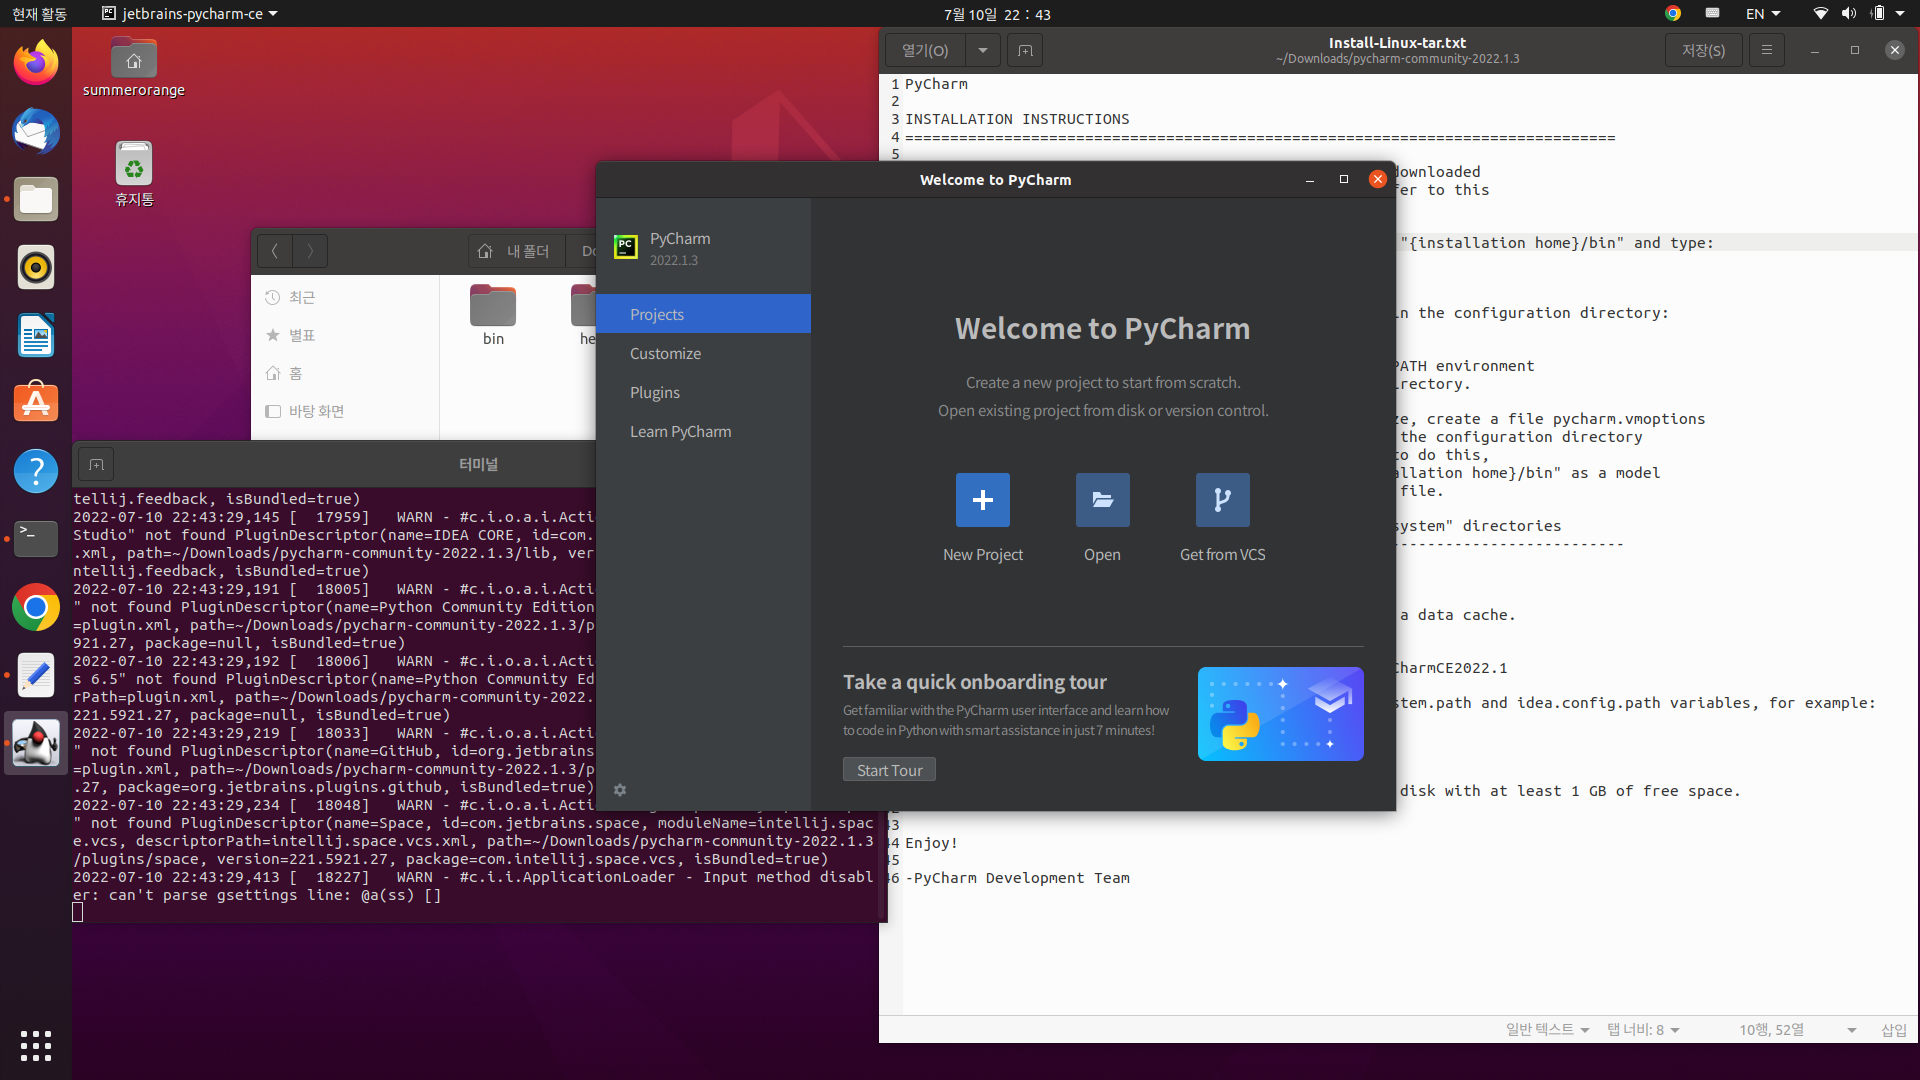
Task: Select the Projects tab
Action: coord(703,314)
